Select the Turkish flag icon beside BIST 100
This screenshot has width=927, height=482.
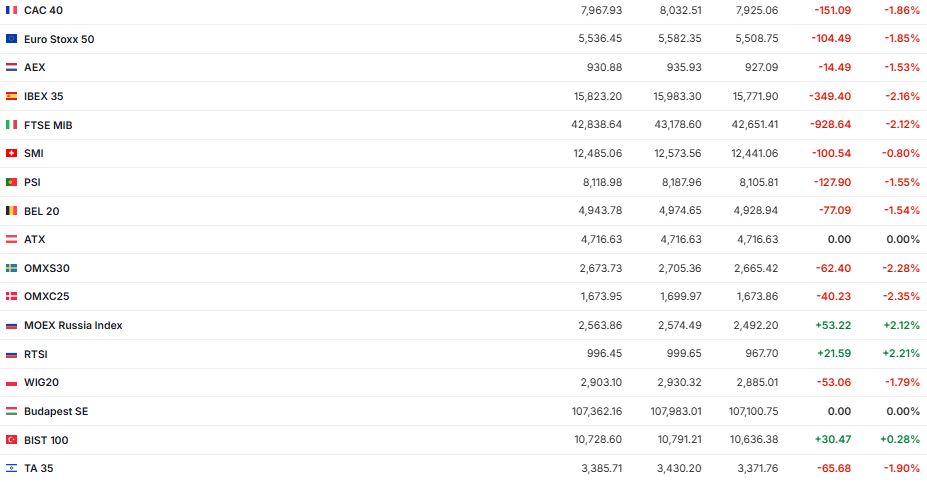click(x=11, y=440)
